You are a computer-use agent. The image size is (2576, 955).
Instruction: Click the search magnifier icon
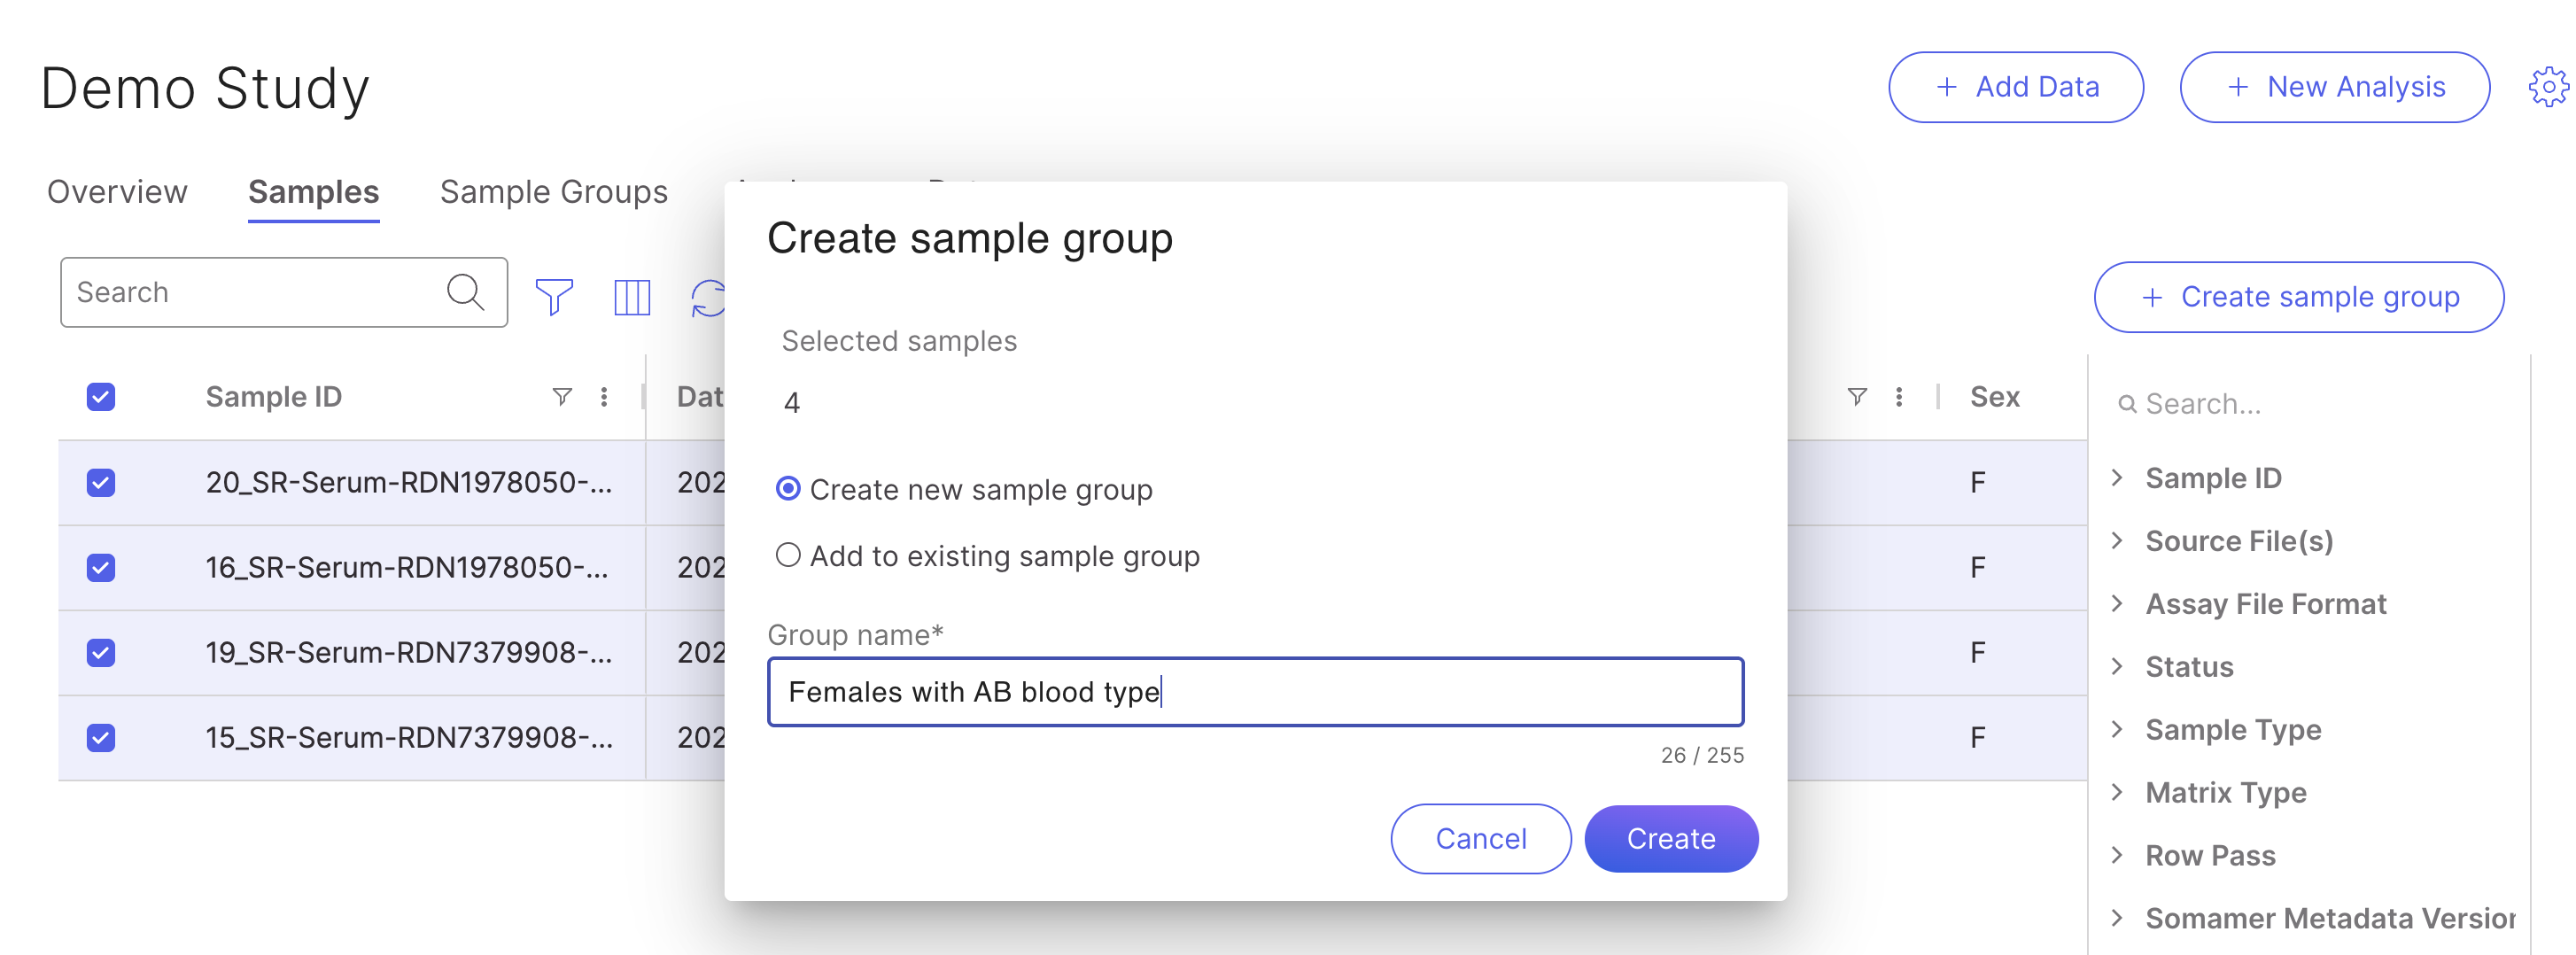point(465,292)
